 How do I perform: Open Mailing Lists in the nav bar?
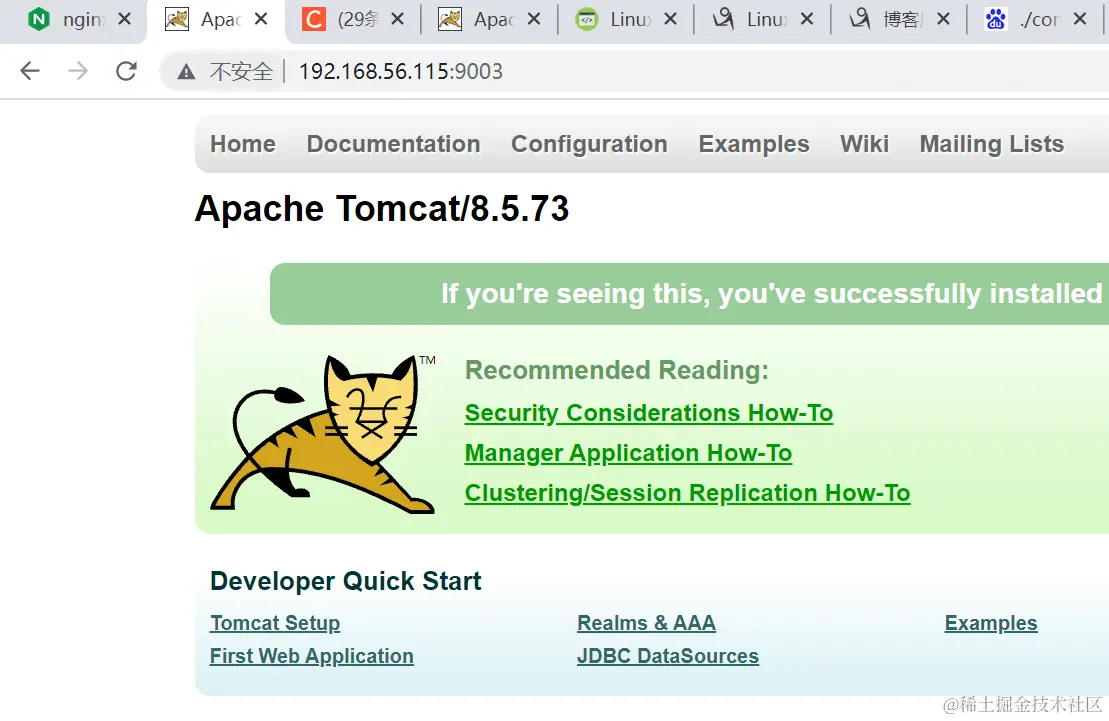(992, 144)
